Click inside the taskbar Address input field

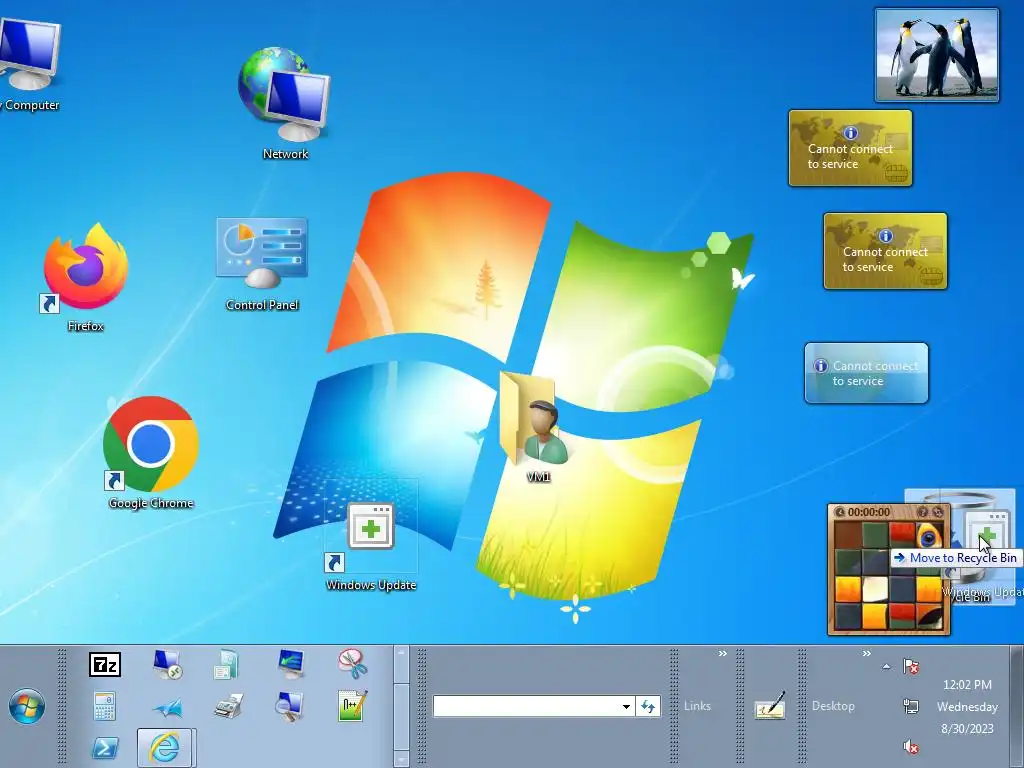point(526,706)
